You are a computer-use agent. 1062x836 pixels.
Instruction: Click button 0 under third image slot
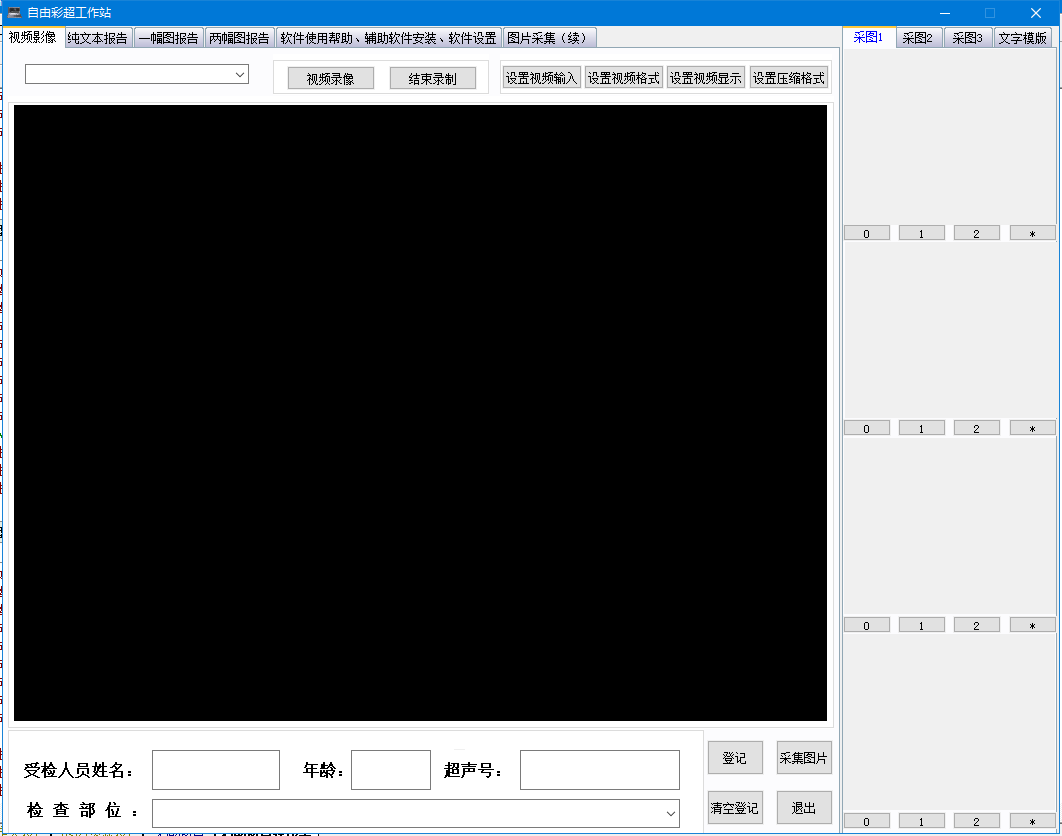click(x=867, y=625)
